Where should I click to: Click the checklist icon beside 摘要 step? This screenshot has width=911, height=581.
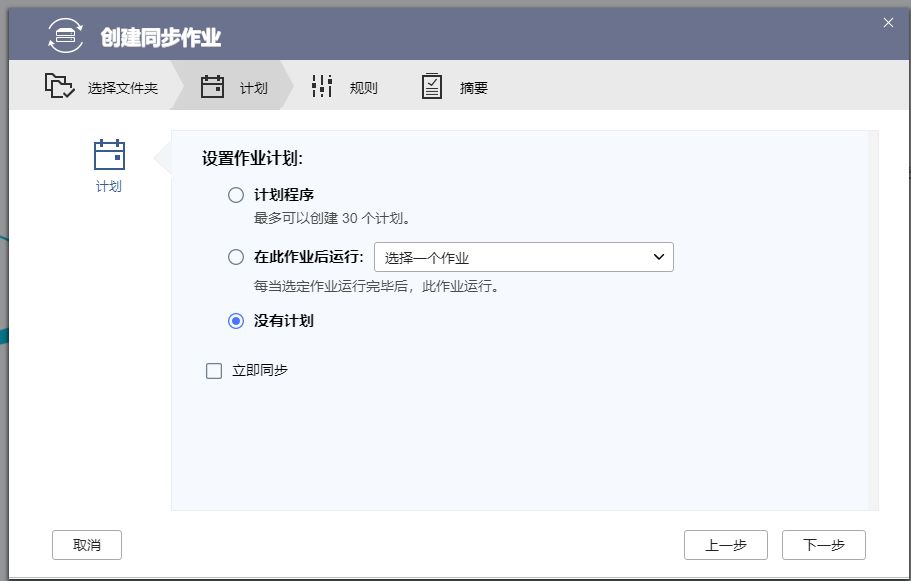(x=431, y=86)
